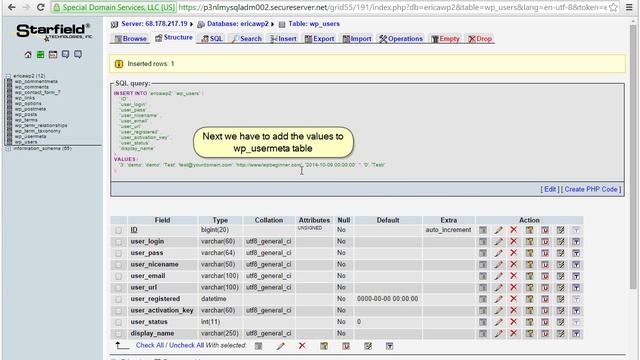Check the display_name field checkbox
640x360 pixels.
point(118,334)
